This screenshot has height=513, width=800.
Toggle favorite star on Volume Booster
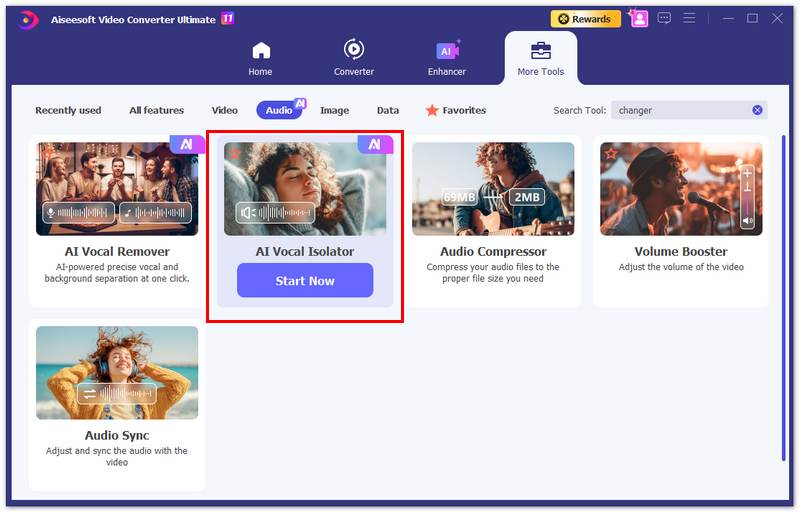point(611,153)
